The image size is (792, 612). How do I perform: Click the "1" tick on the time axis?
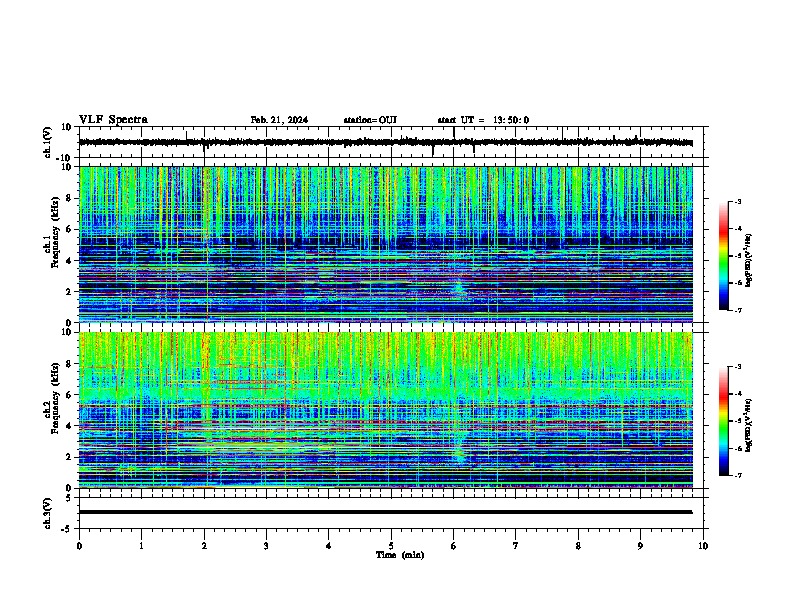coord(141,546)
